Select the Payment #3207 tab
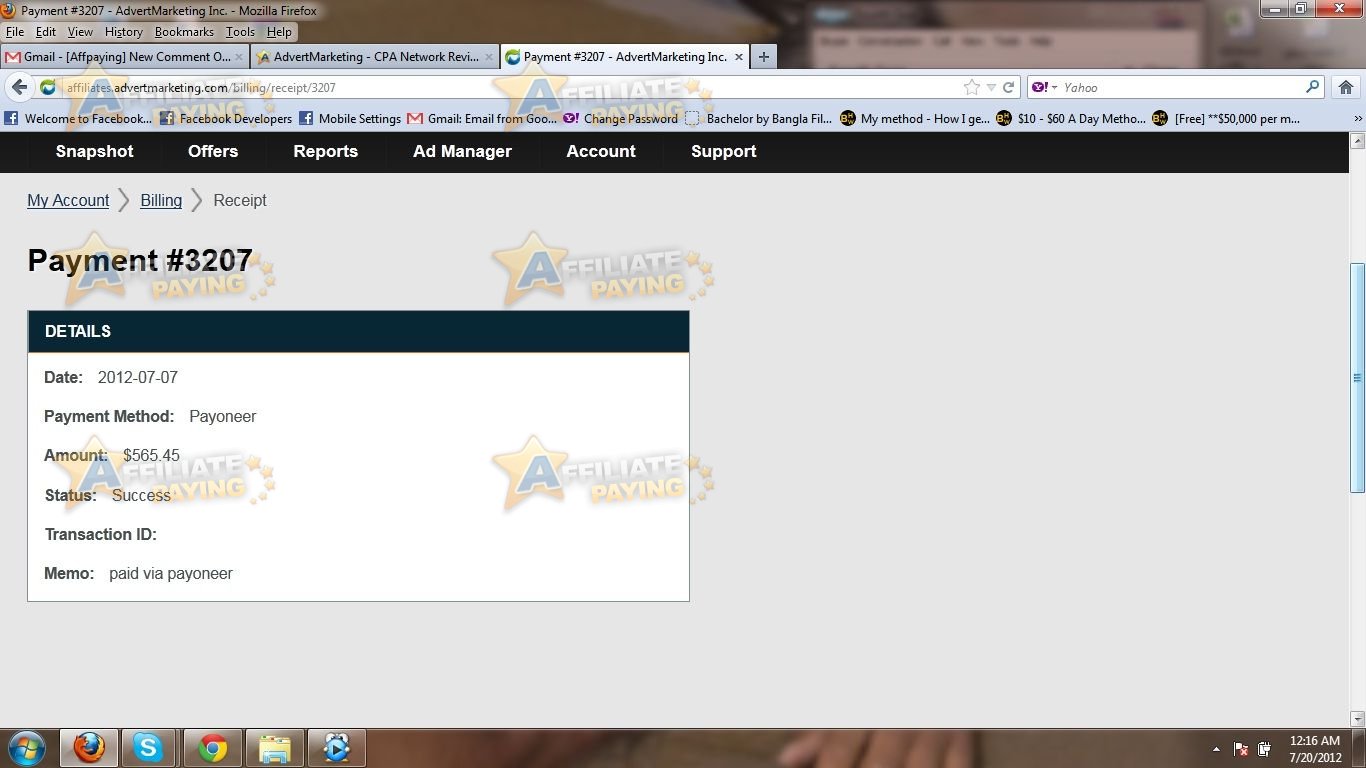The width and height of the screenshot is (1366, 768). coord(625,57)
